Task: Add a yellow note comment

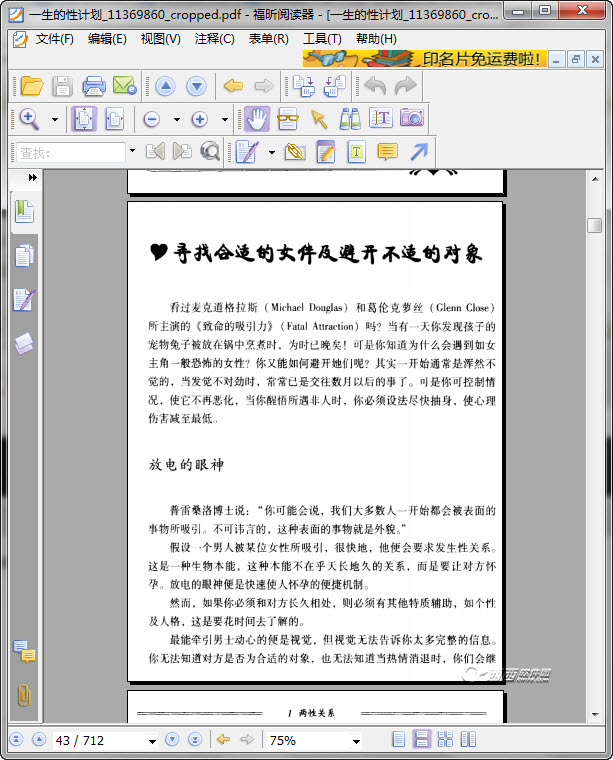Action: [387, 152]
